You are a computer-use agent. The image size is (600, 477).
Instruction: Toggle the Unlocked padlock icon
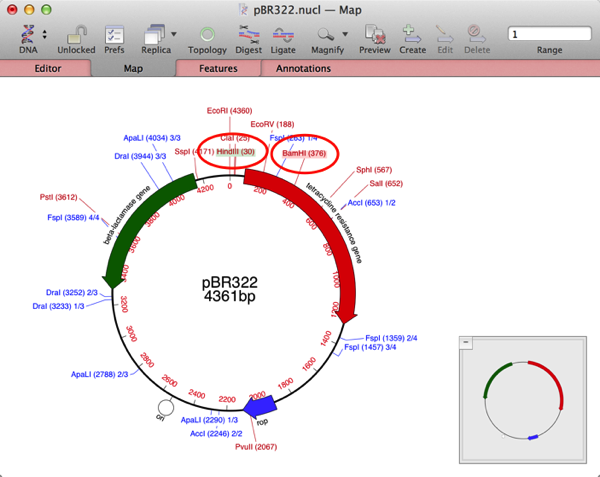pyautogui.click(x=75, y=34)
